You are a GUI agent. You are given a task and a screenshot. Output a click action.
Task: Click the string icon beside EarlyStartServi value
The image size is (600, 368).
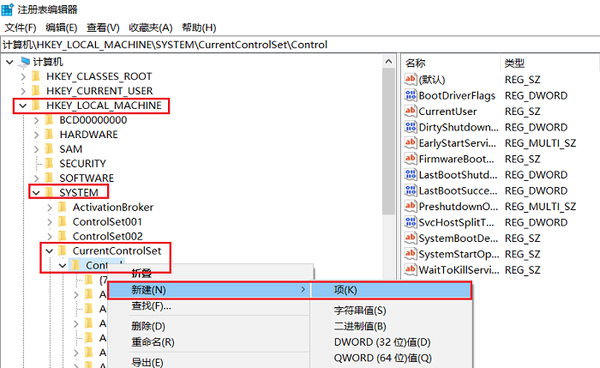coord(410,143)
